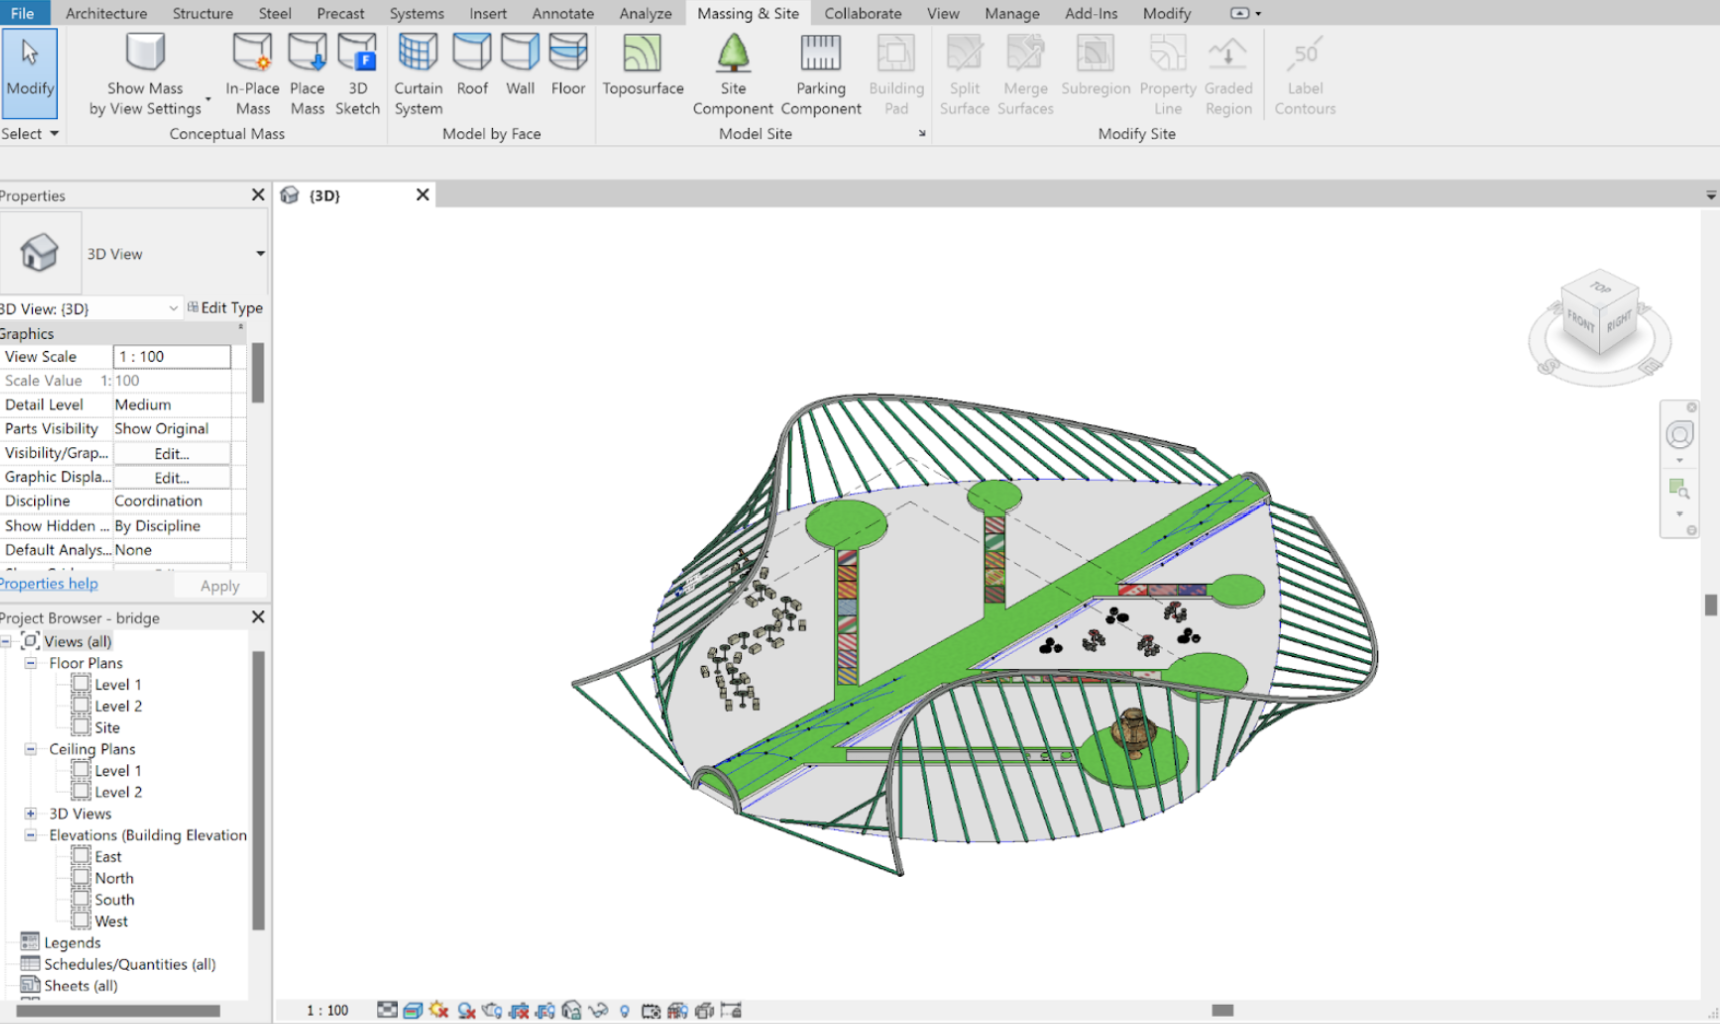Toggle Reveal Hidden Elements lightbulb

point(625,1010)
